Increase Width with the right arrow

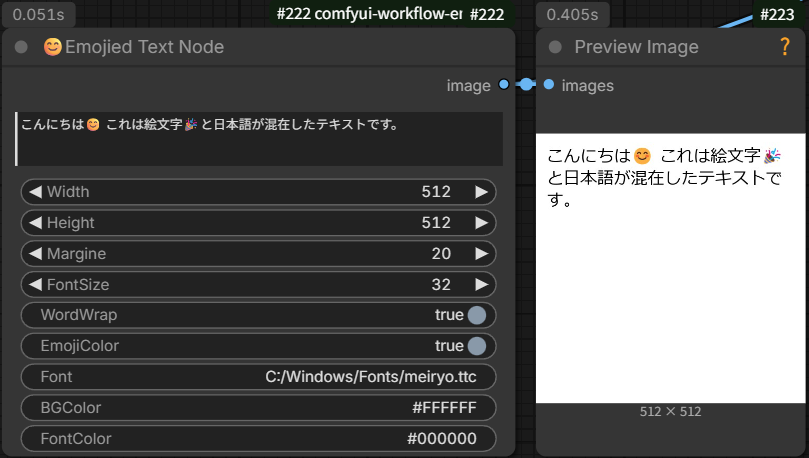click(481, 192)
